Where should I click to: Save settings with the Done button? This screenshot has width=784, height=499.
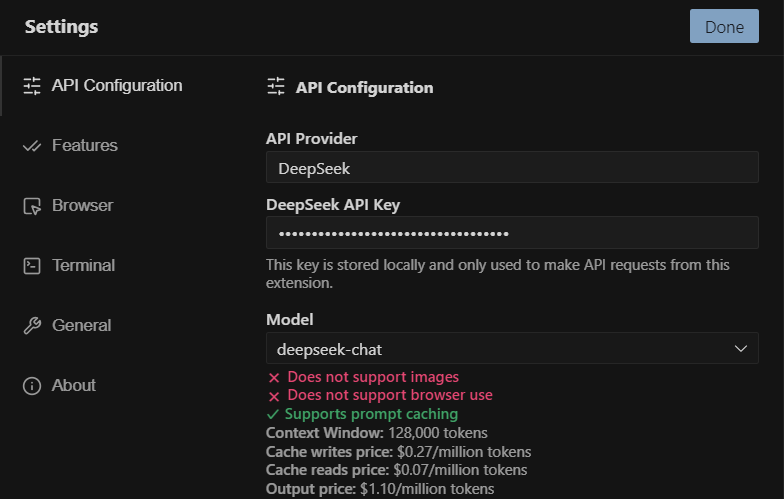(724, 26)
